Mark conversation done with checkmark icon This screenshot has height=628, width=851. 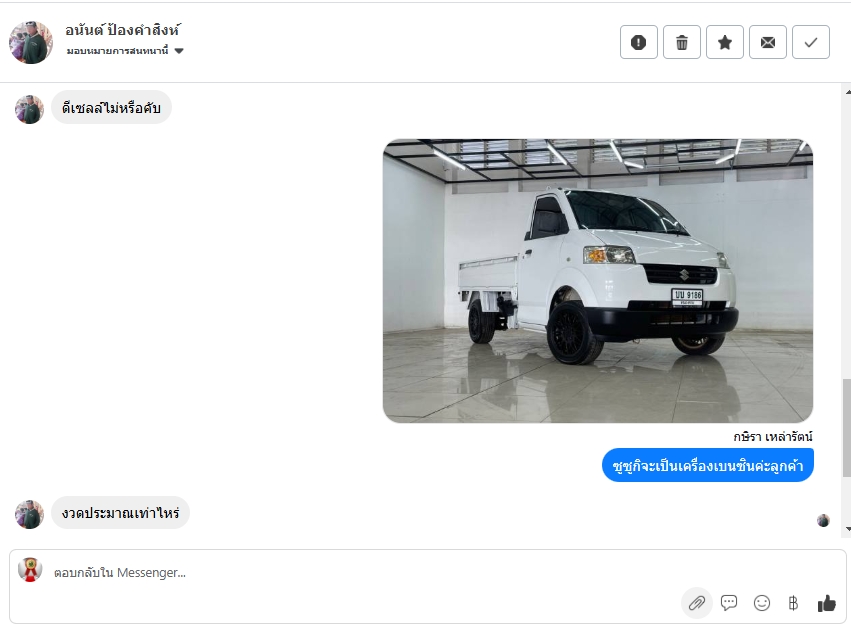pyautogui.click(x=811, y=42)
